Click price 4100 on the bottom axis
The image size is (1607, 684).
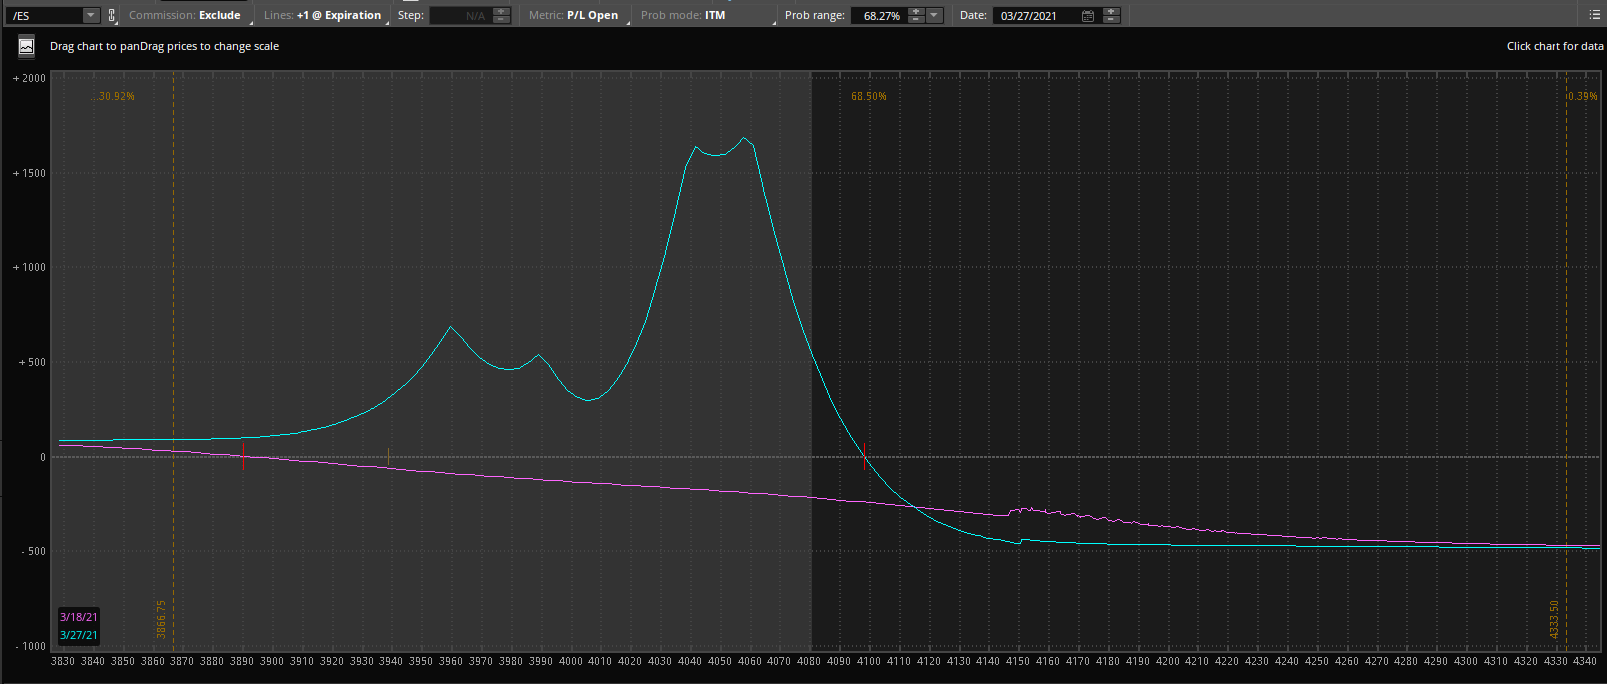click(868, 661)
